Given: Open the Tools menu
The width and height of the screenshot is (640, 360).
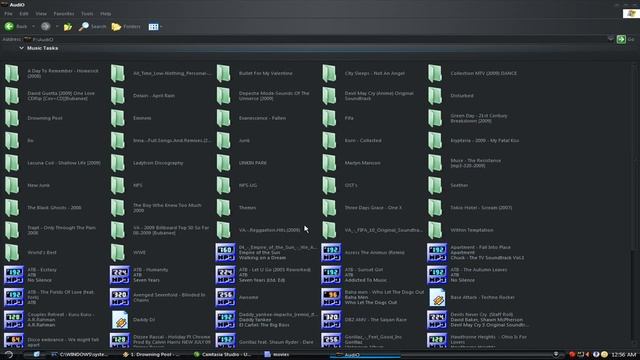Looking at the screenshot, I should 87,13.
